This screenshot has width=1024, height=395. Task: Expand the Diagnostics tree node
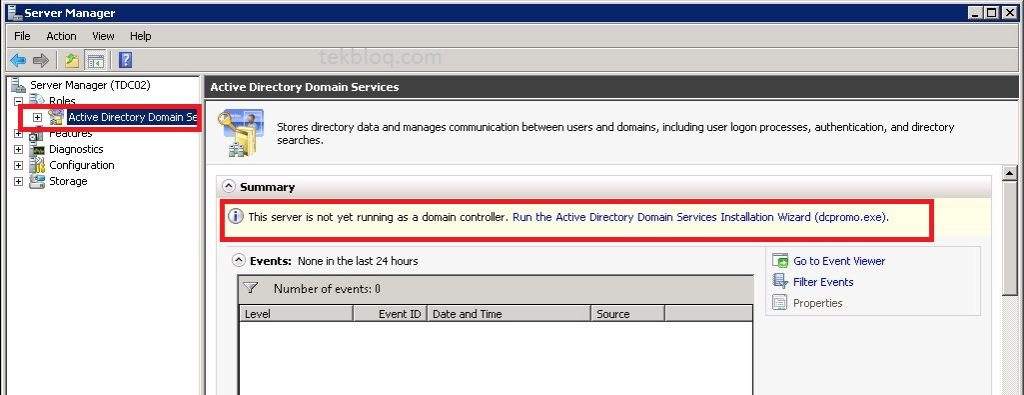[x=18, y=150]
